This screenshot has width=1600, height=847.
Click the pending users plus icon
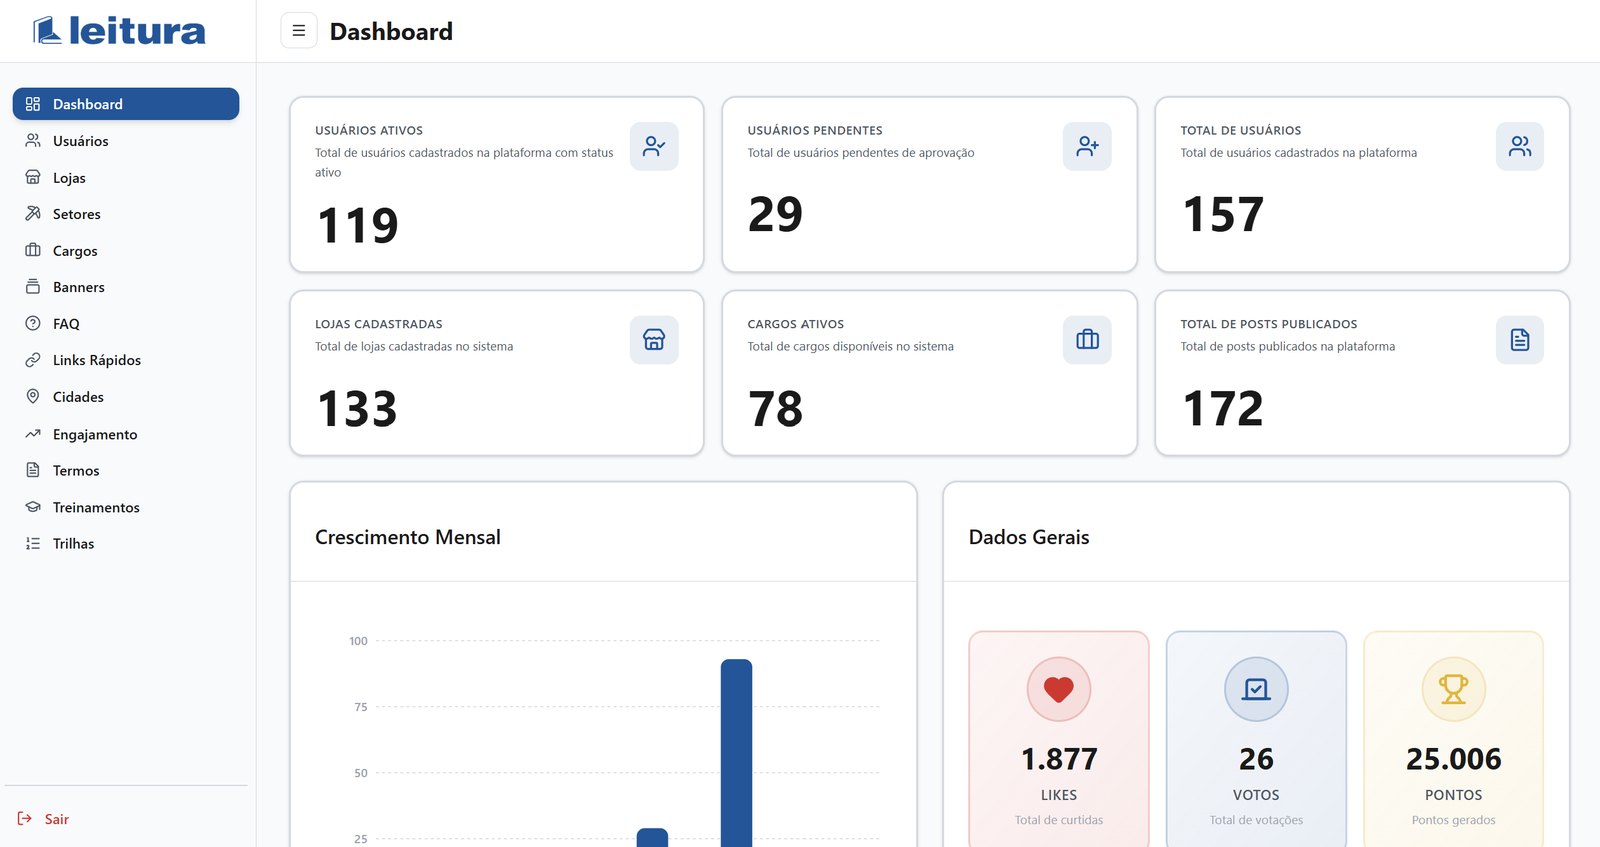(1087, 146)
